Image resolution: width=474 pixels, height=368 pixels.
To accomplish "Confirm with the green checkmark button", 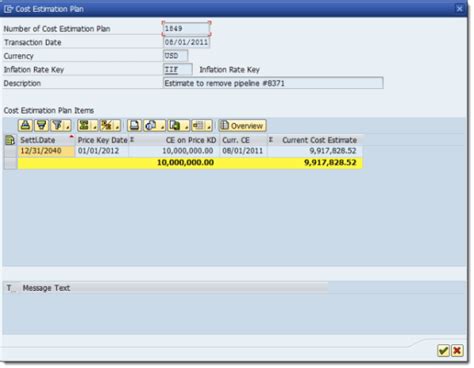I will tap(443, 350).
